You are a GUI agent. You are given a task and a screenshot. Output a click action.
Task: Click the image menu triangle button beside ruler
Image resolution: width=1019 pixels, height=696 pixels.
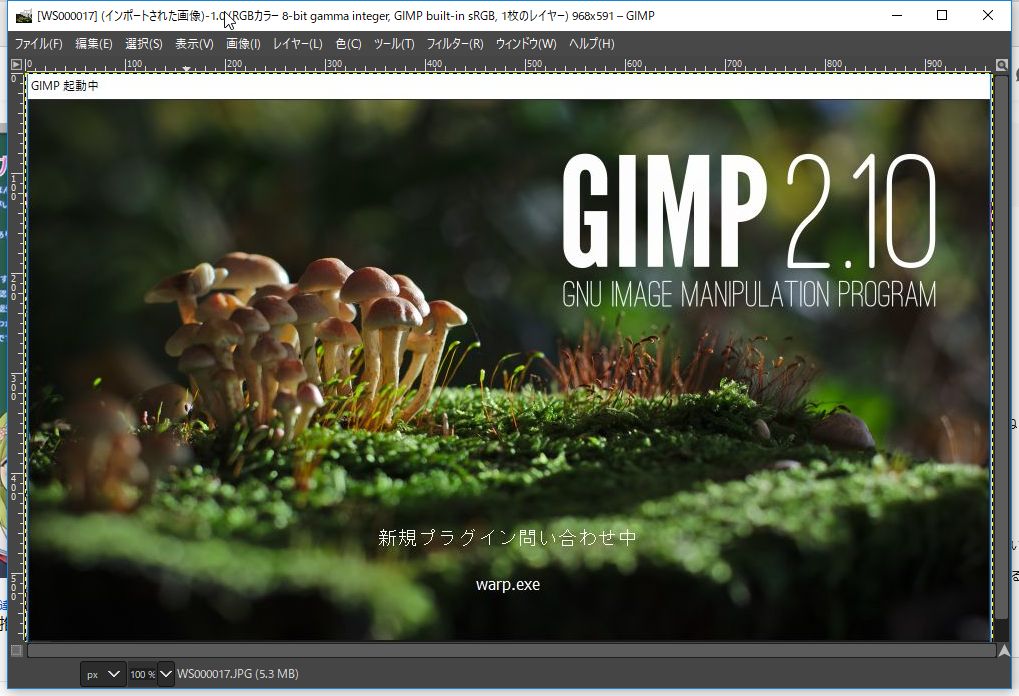pyautogui.click(x=17, y=64)
